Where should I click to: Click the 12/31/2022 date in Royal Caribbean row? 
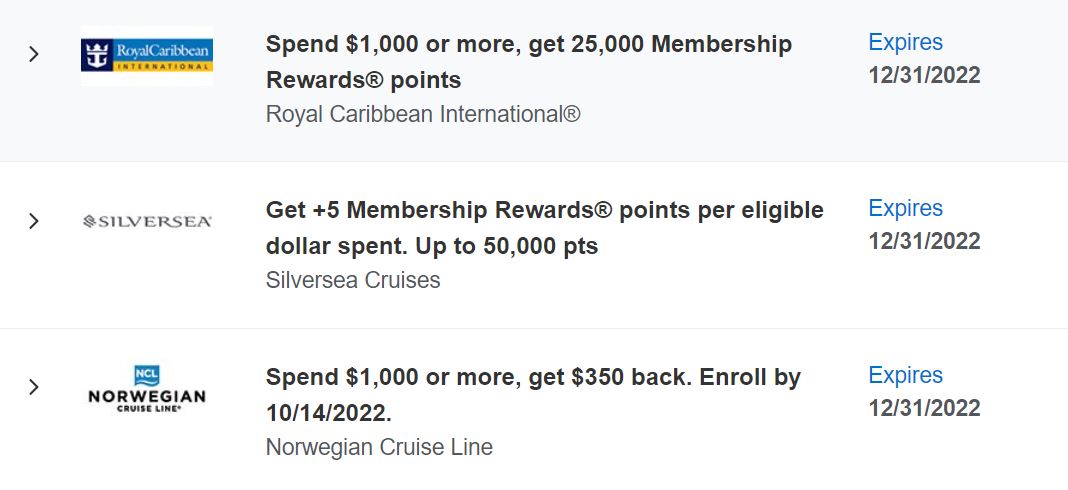924,75
